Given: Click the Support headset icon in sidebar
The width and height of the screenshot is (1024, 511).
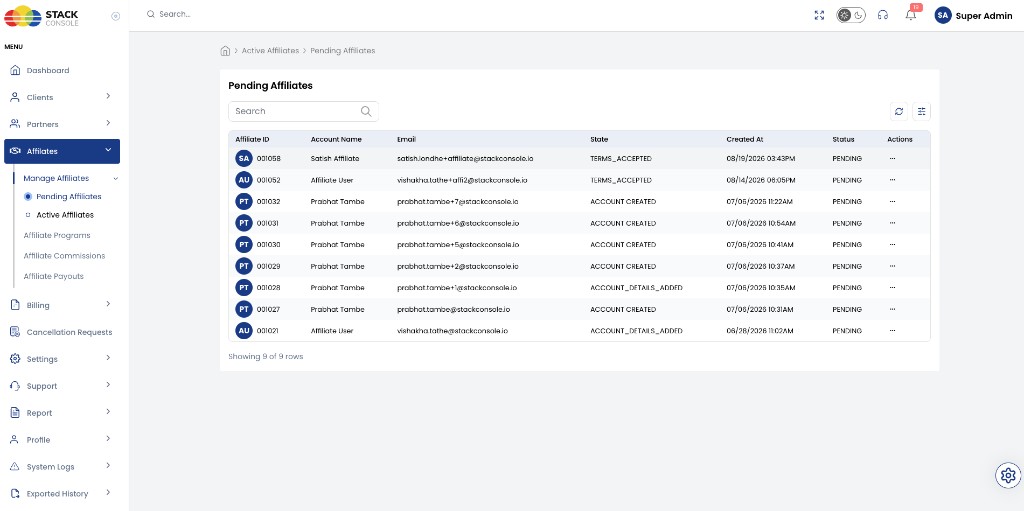Looking at the screenshot, I should [x=15, y=386].
